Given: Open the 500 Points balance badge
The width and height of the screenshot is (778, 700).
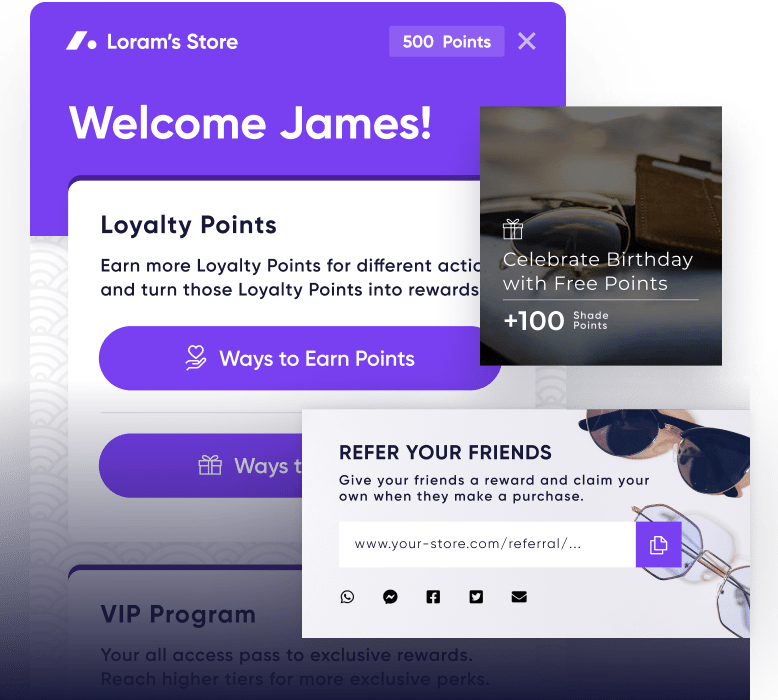Looking at the screenshot, I should [447, 41].
